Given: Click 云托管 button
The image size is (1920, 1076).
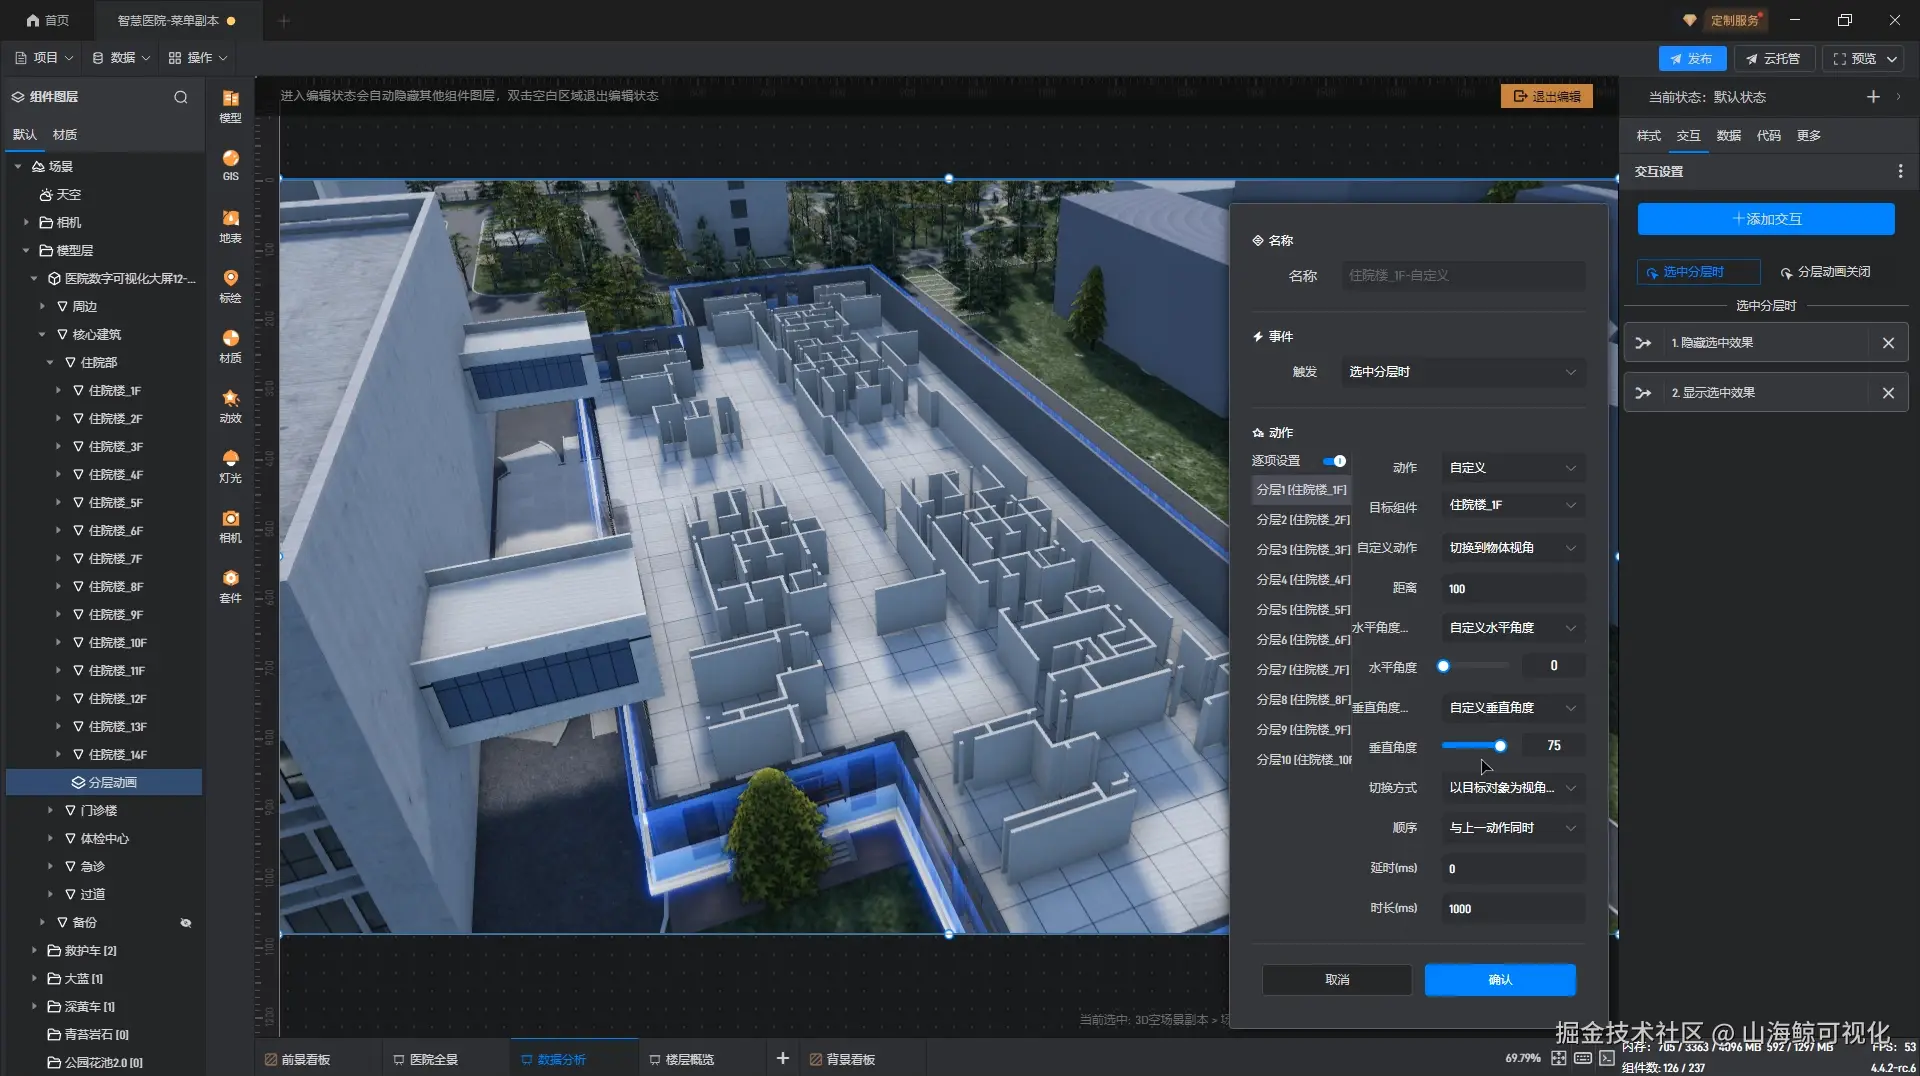Looking at the screenshot, I should (1774, 59).
